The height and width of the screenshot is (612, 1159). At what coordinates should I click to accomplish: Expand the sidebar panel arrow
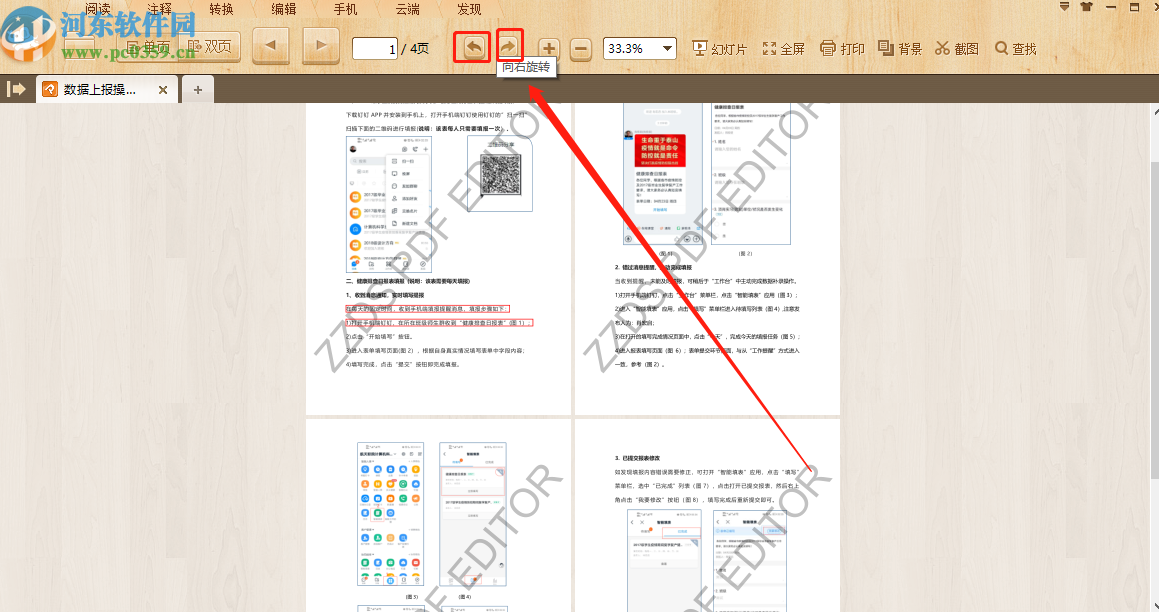click(x=16, y=89)
